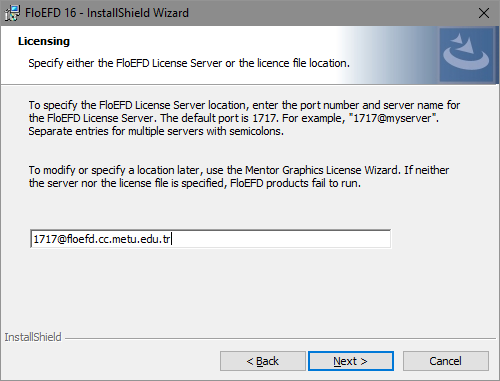Go back using the Back button
The width and height of the screenshot is (500, 381).
pos(263,361)
